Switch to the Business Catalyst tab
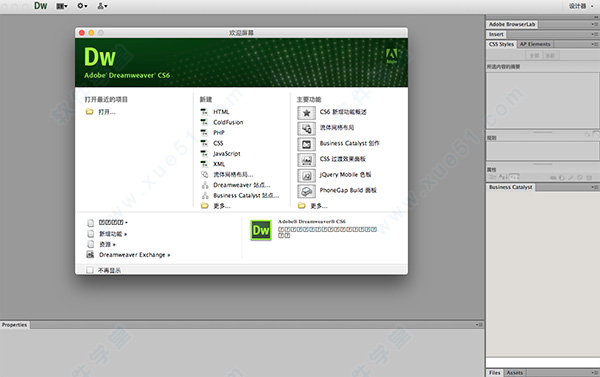 (510, 187)
